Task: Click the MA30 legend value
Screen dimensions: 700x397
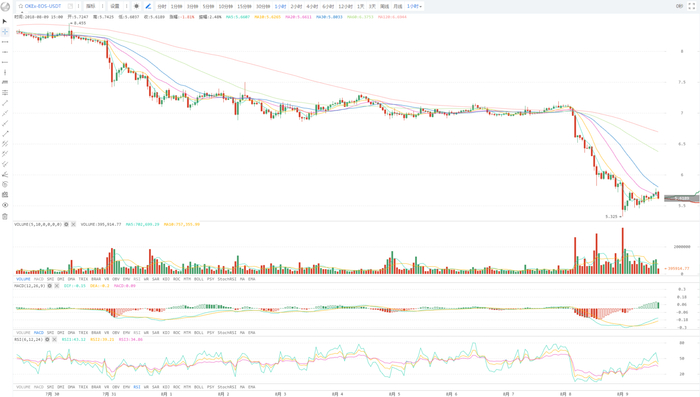Action: (x=329, y=17)
